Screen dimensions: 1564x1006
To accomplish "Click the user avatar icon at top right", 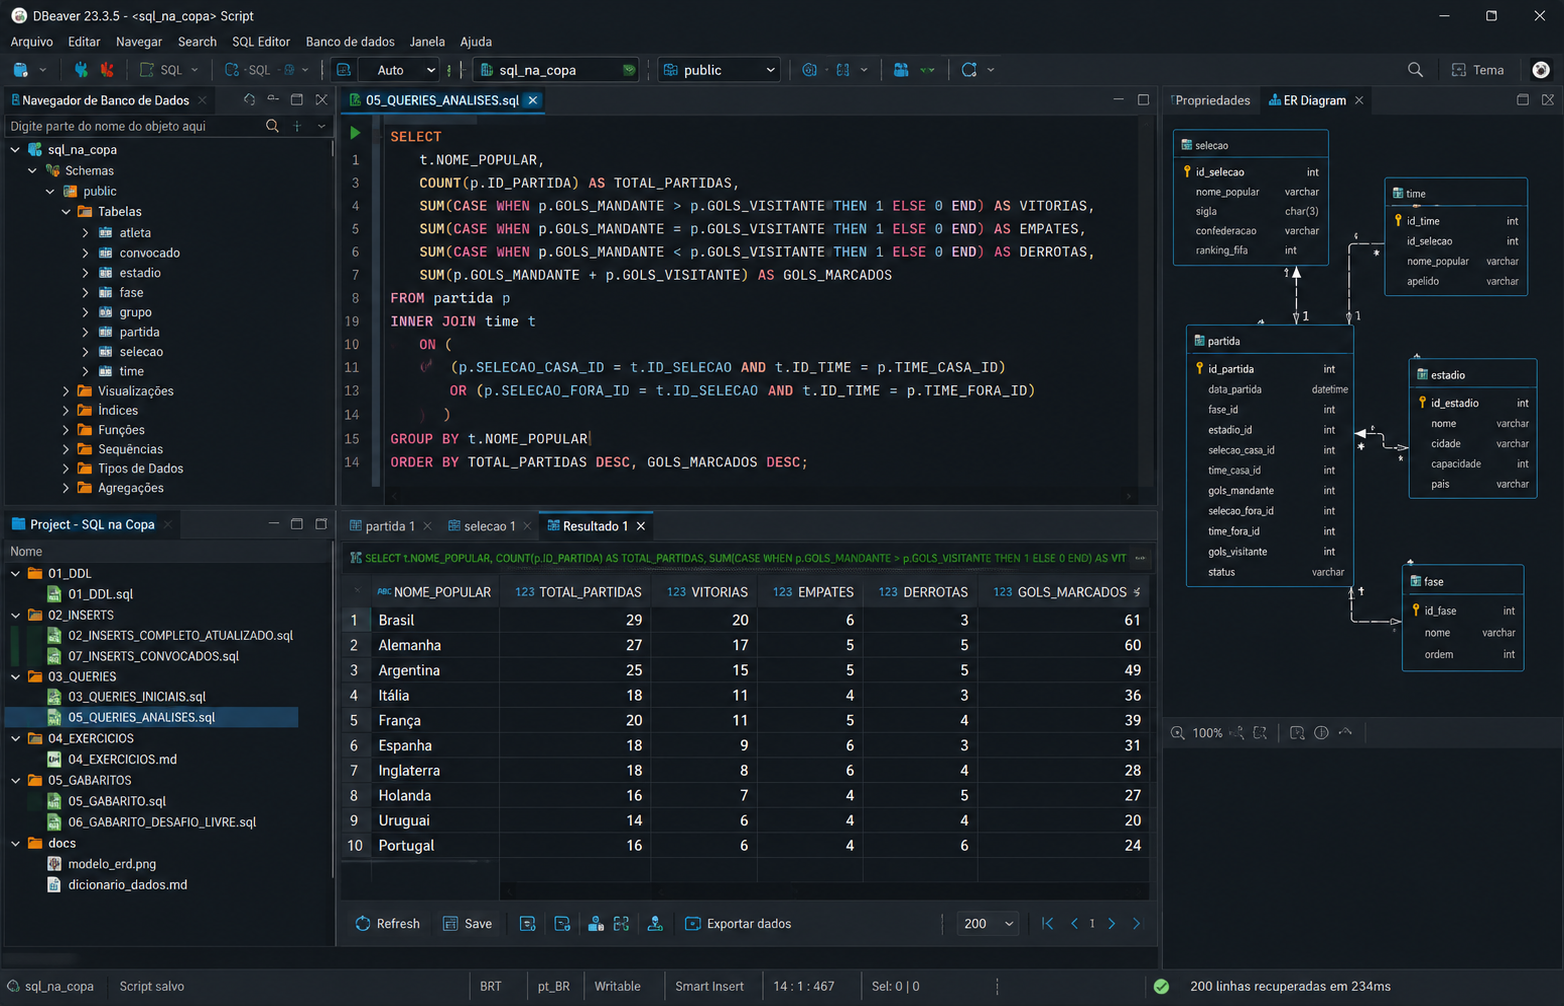I will (x=1541, y=70).
